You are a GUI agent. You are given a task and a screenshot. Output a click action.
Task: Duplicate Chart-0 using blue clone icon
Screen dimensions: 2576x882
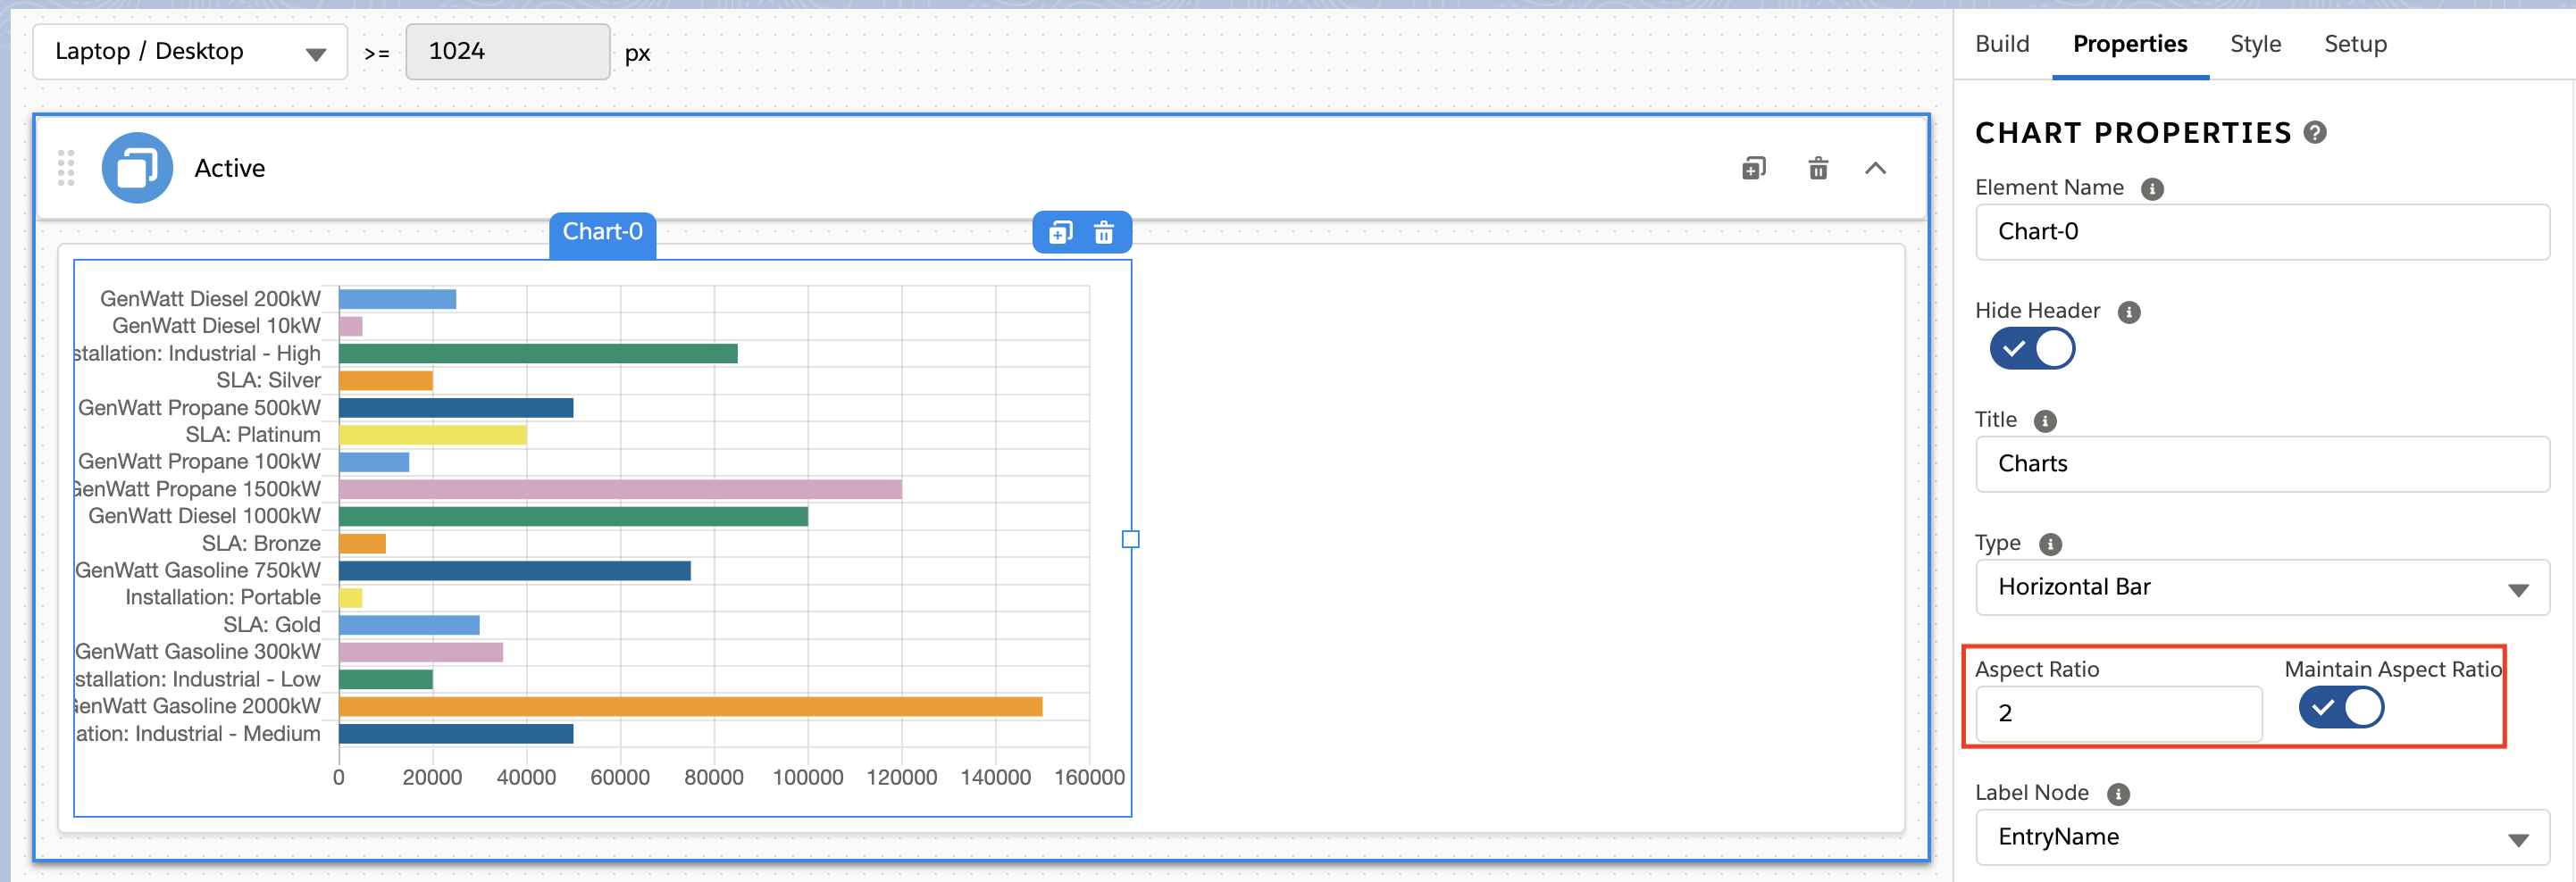(x=1060, y=233)
